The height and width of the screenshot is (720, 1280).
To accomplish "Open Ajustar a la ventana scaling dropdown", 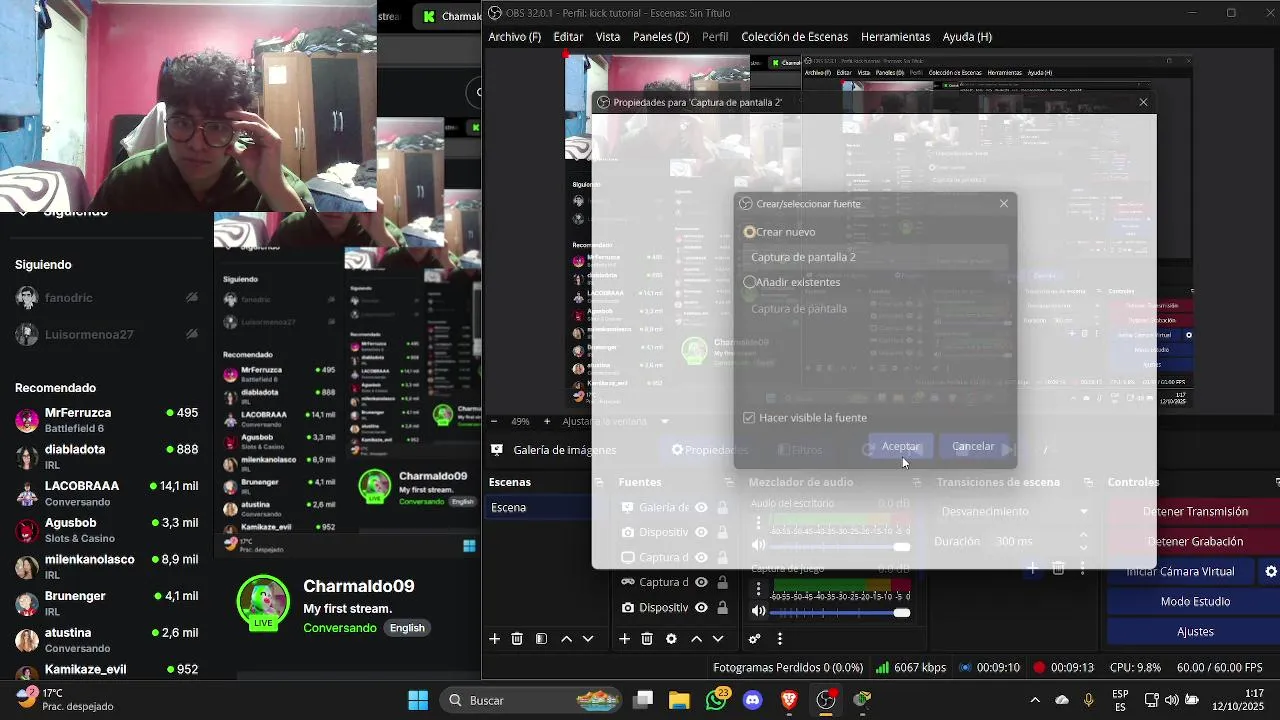I will [x=615, y=421].
